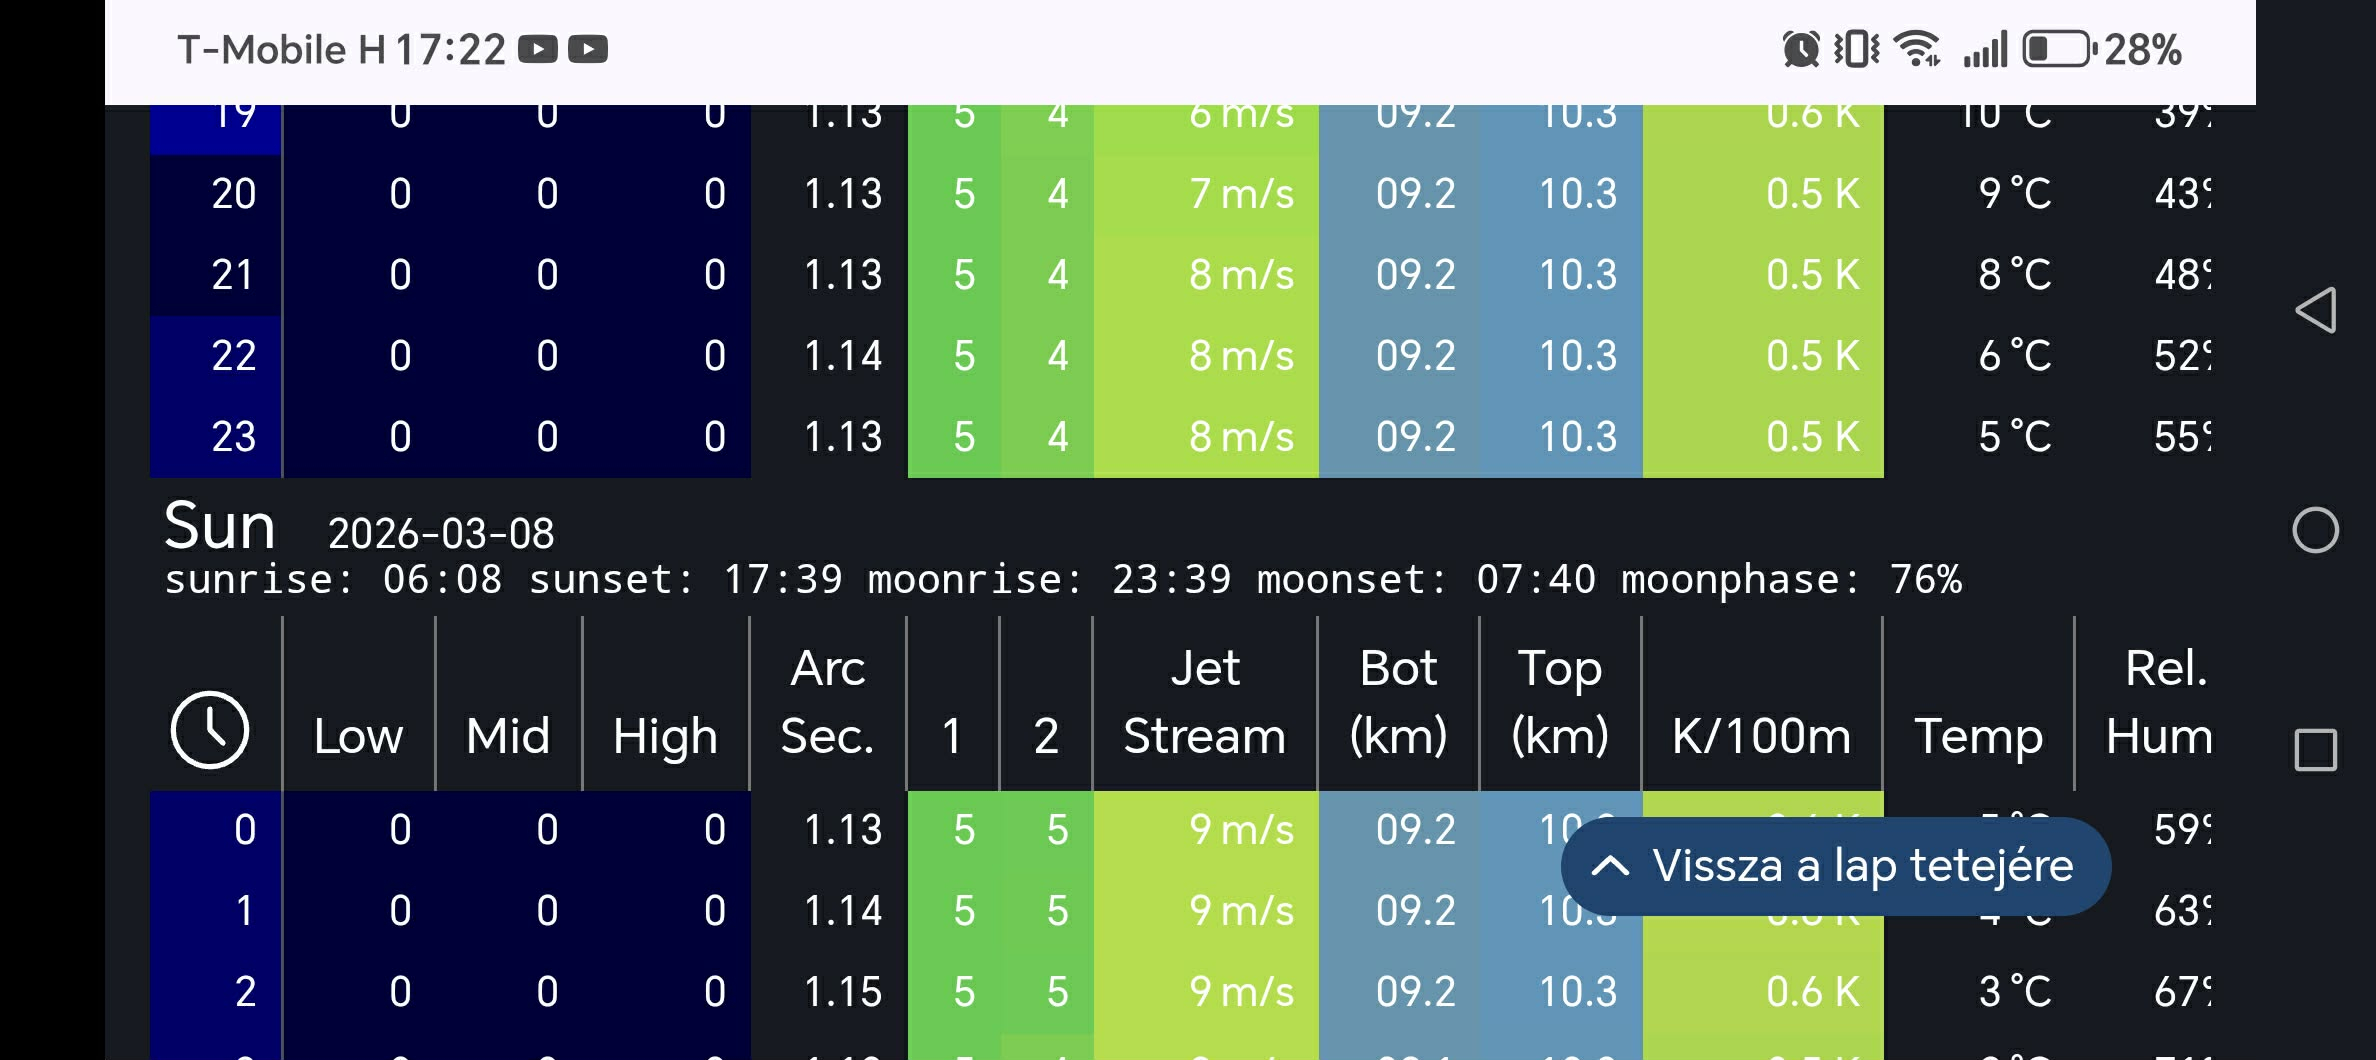Tap the Wi-Fi icon in status bar
Screen dimensions: 2376x1060
pos(1917,49)
